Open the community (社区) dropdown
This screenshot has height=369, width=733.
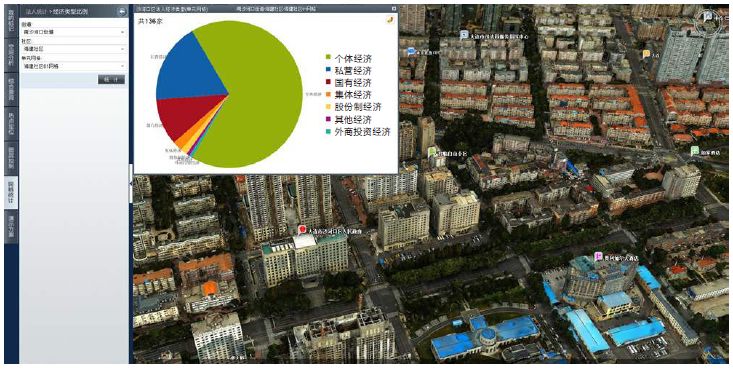73,49
